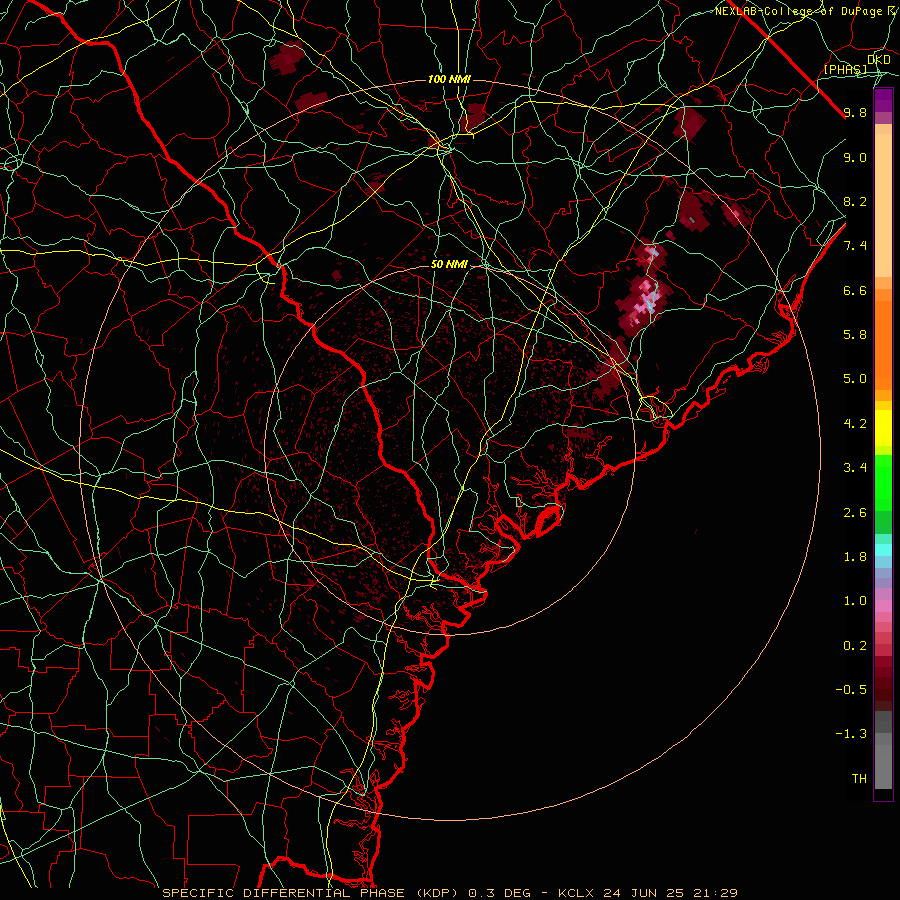Select the 0.2 scale value

855,646
